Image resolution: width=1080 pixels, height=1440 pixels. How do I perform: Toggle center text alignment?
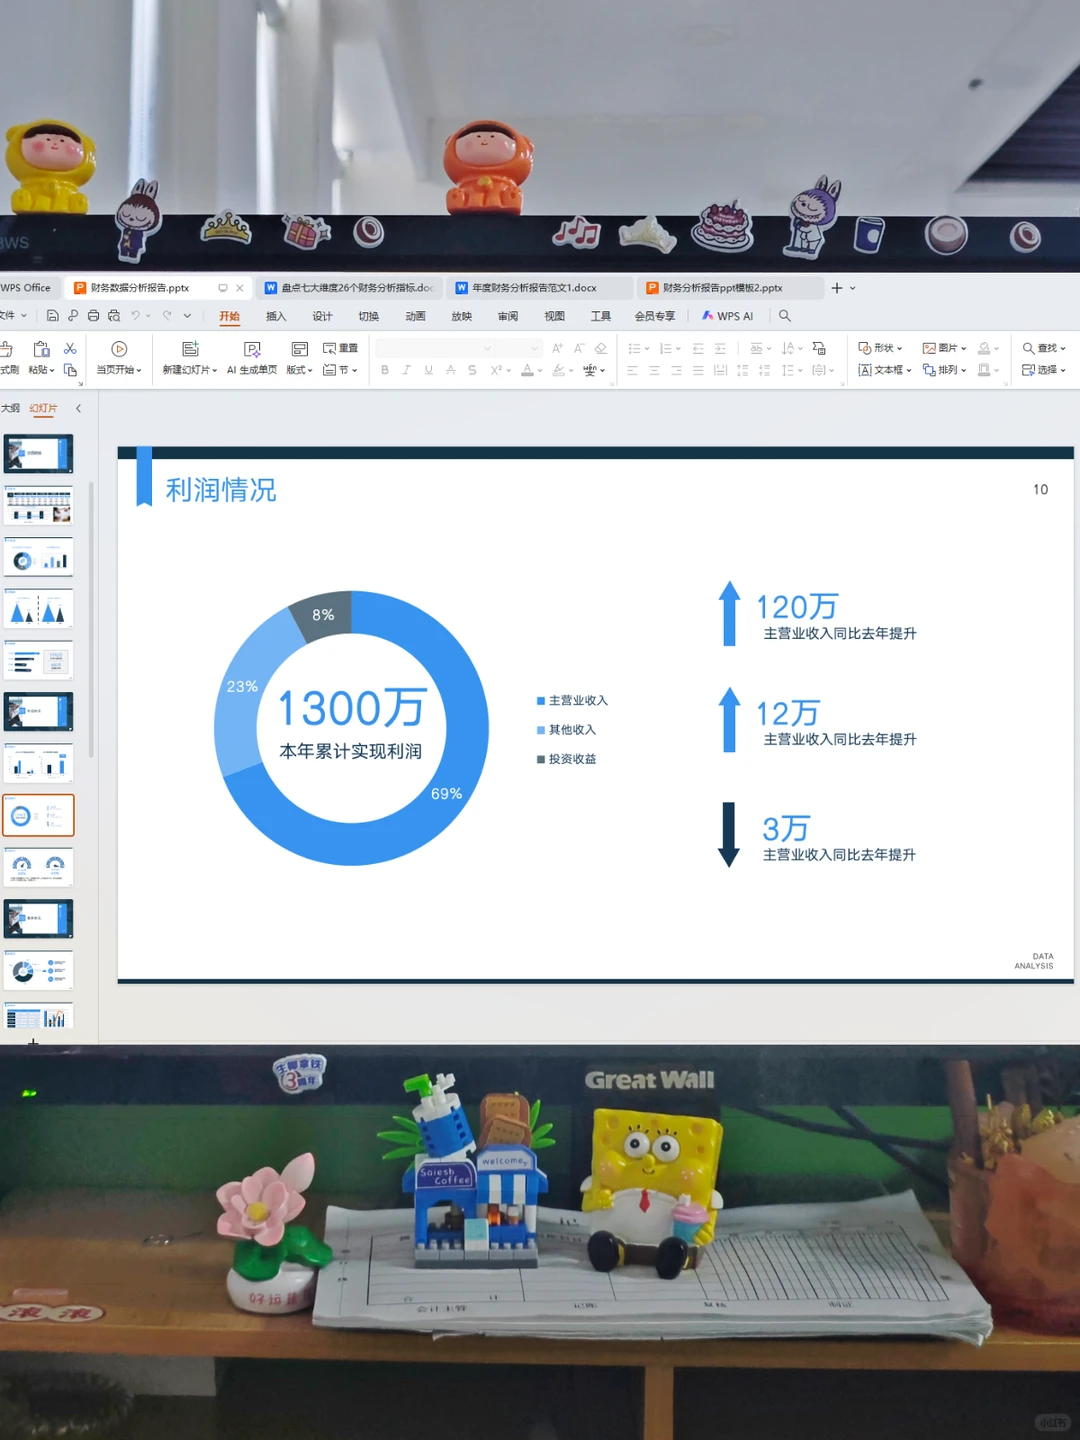654,370
